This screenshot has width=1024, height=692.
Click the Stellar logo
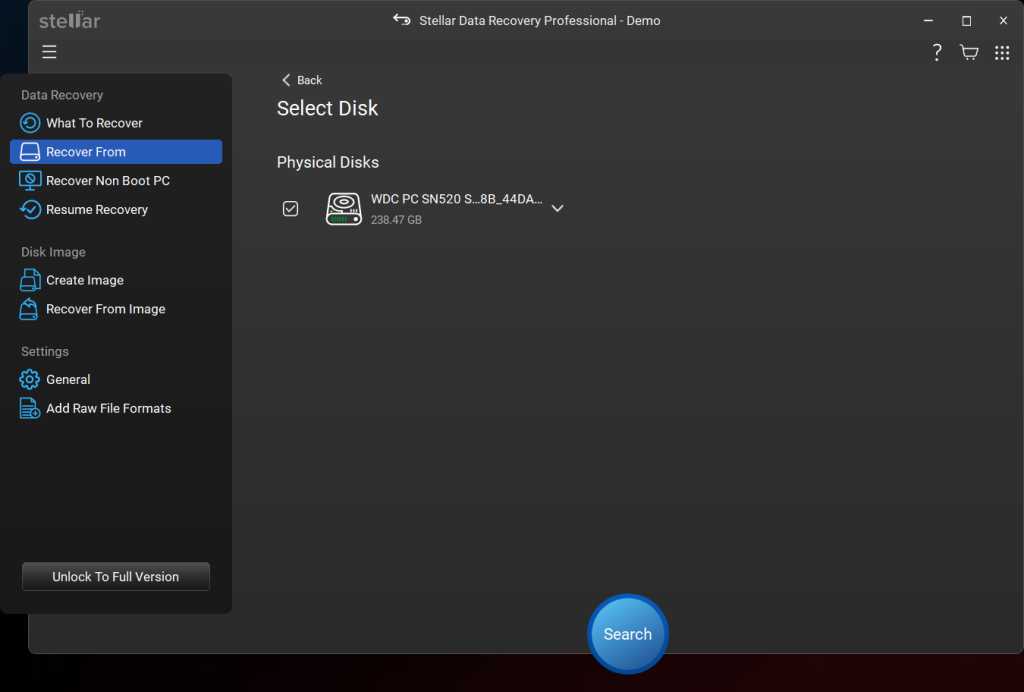tap(69, 20)
